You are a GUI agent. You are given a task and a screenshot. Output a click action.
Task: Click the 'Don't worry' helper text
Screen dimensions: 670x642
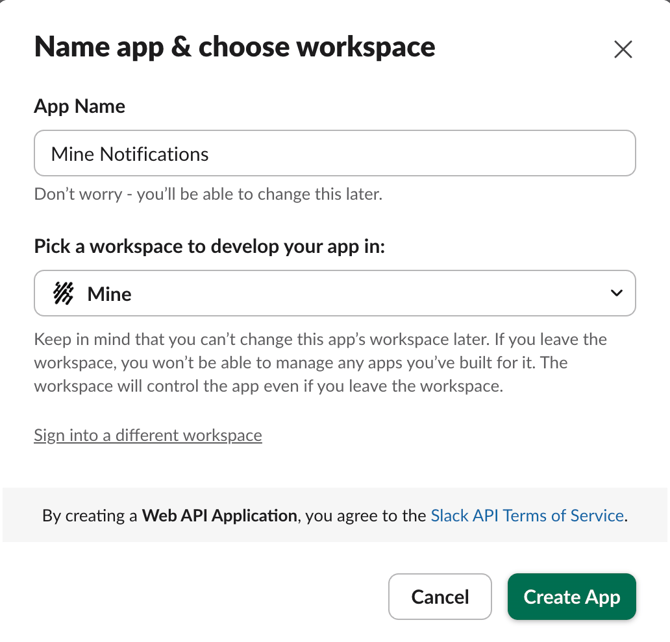[x=208, y=194]
